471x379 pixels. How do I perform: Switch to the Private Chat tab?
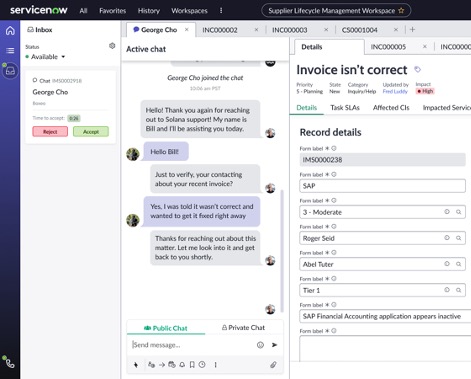click(243, 328)
